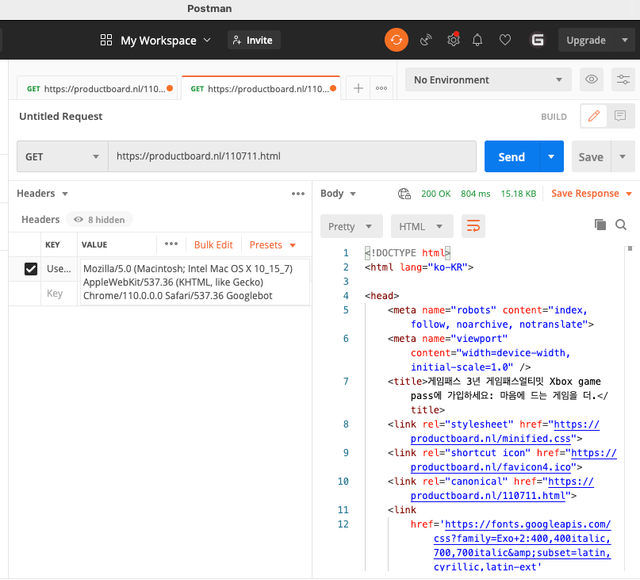The width and height of the screenshot is (640, 580).
Task: Click Bulk Edit link in headers
Action: tap(213, 244)
